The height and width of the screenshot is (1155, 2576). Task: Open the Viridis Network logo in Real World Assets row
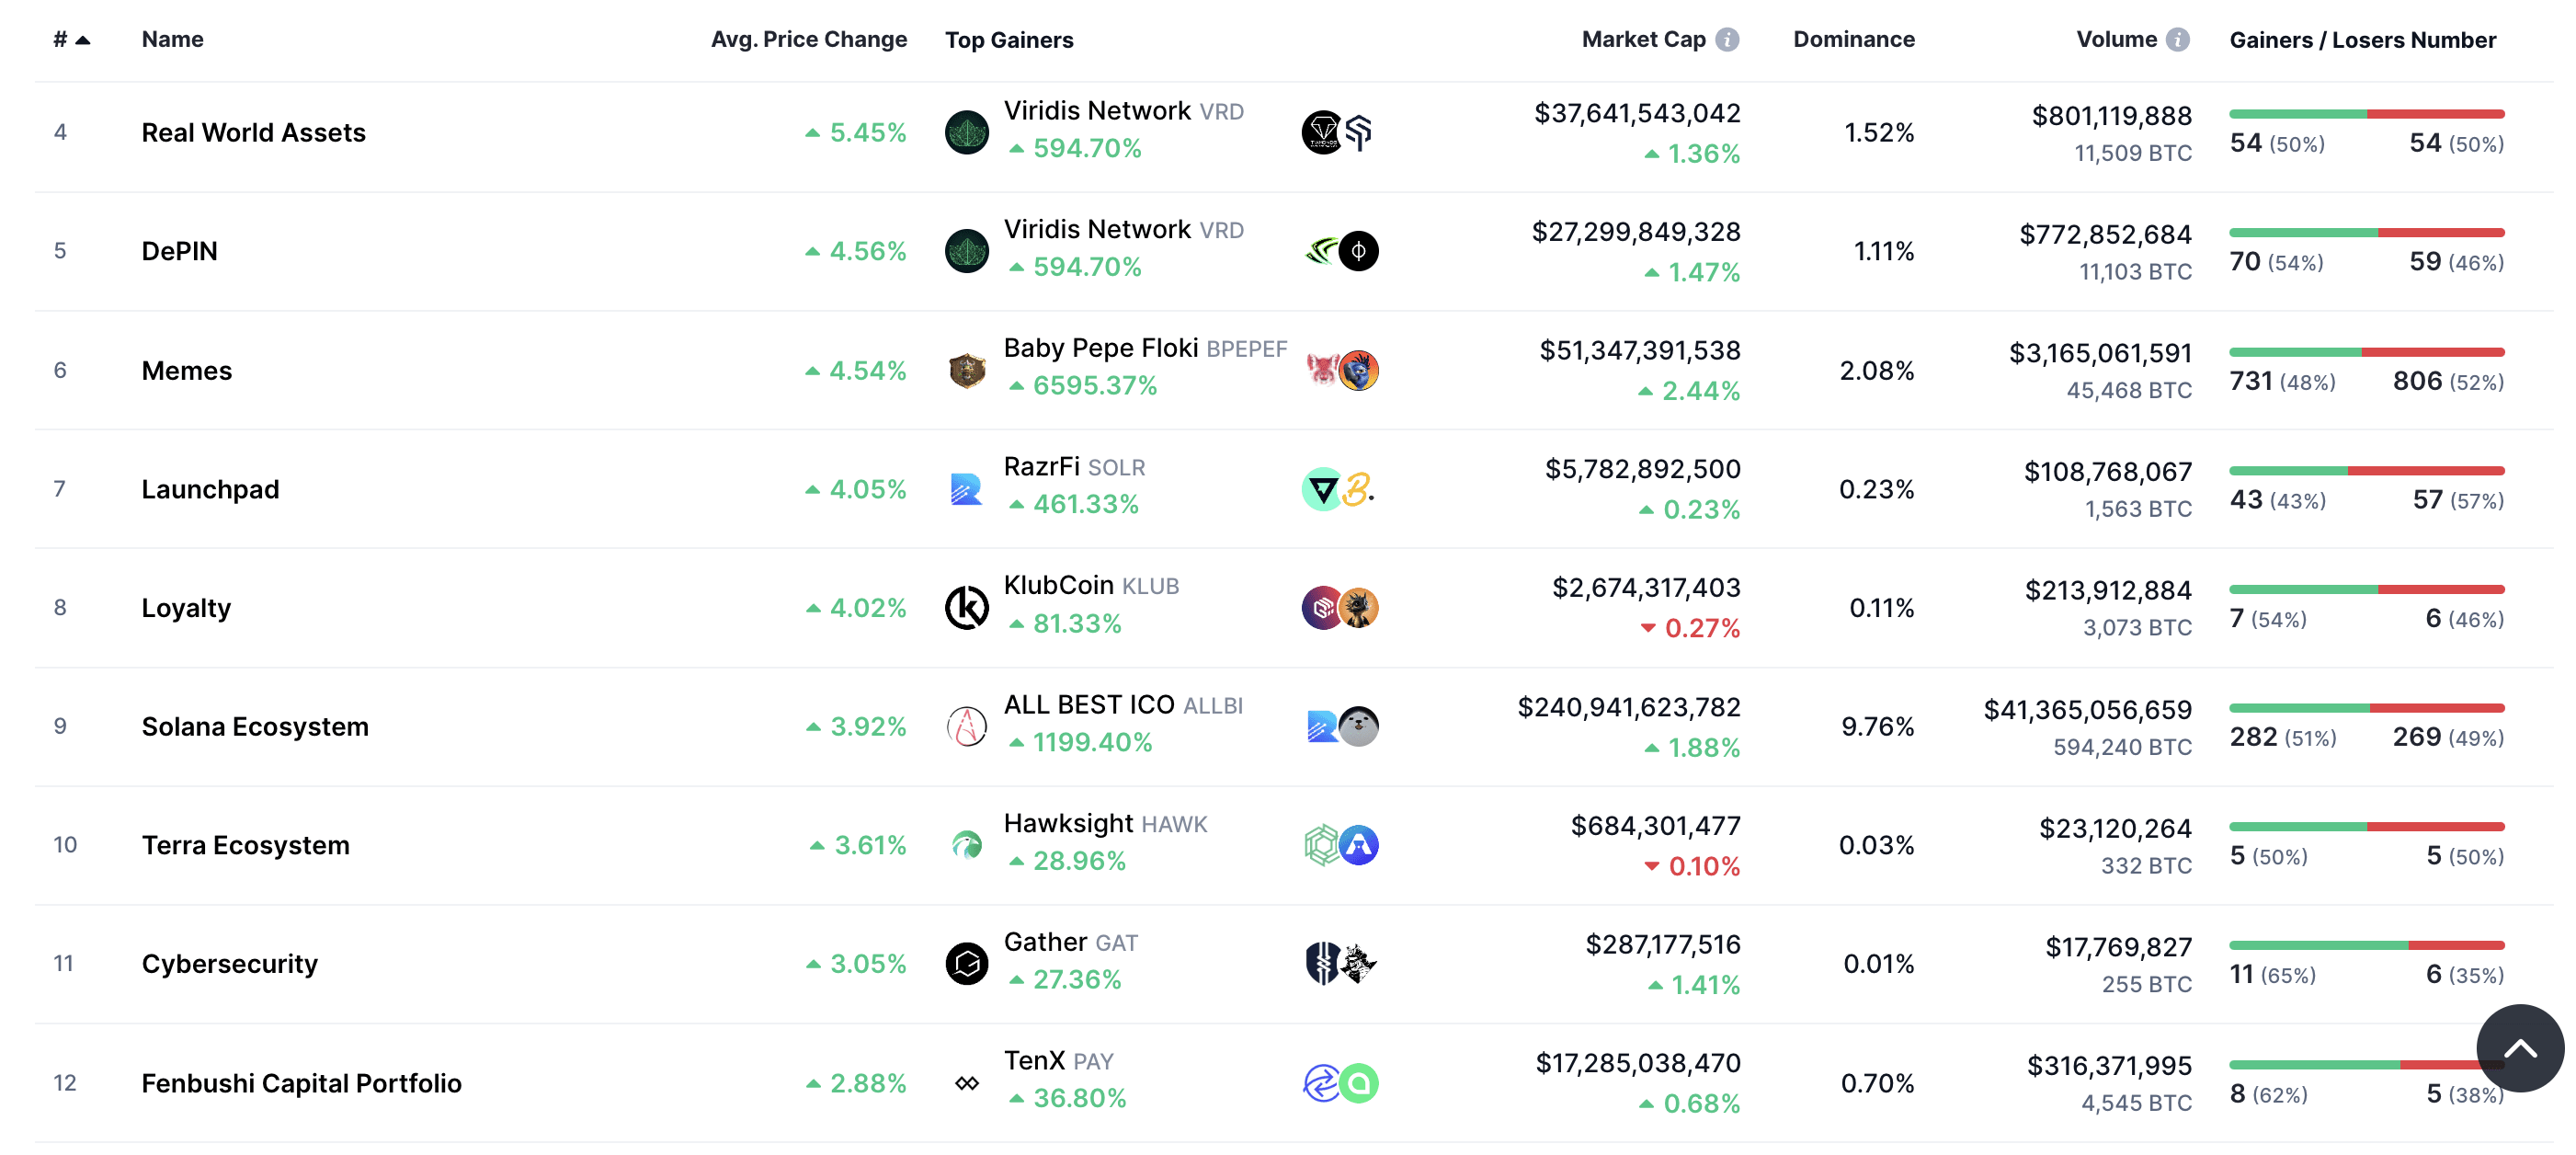966,132
